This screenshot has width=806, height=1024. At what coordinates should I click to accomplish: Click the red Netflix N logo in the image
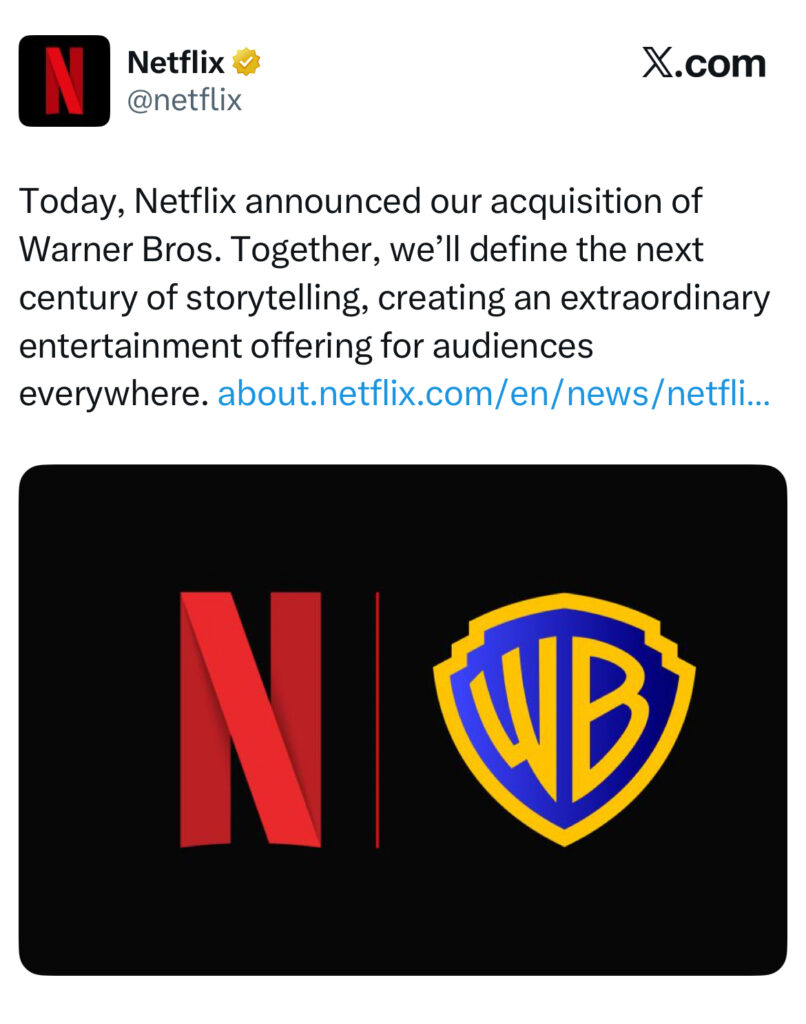(x=251, y=719)
